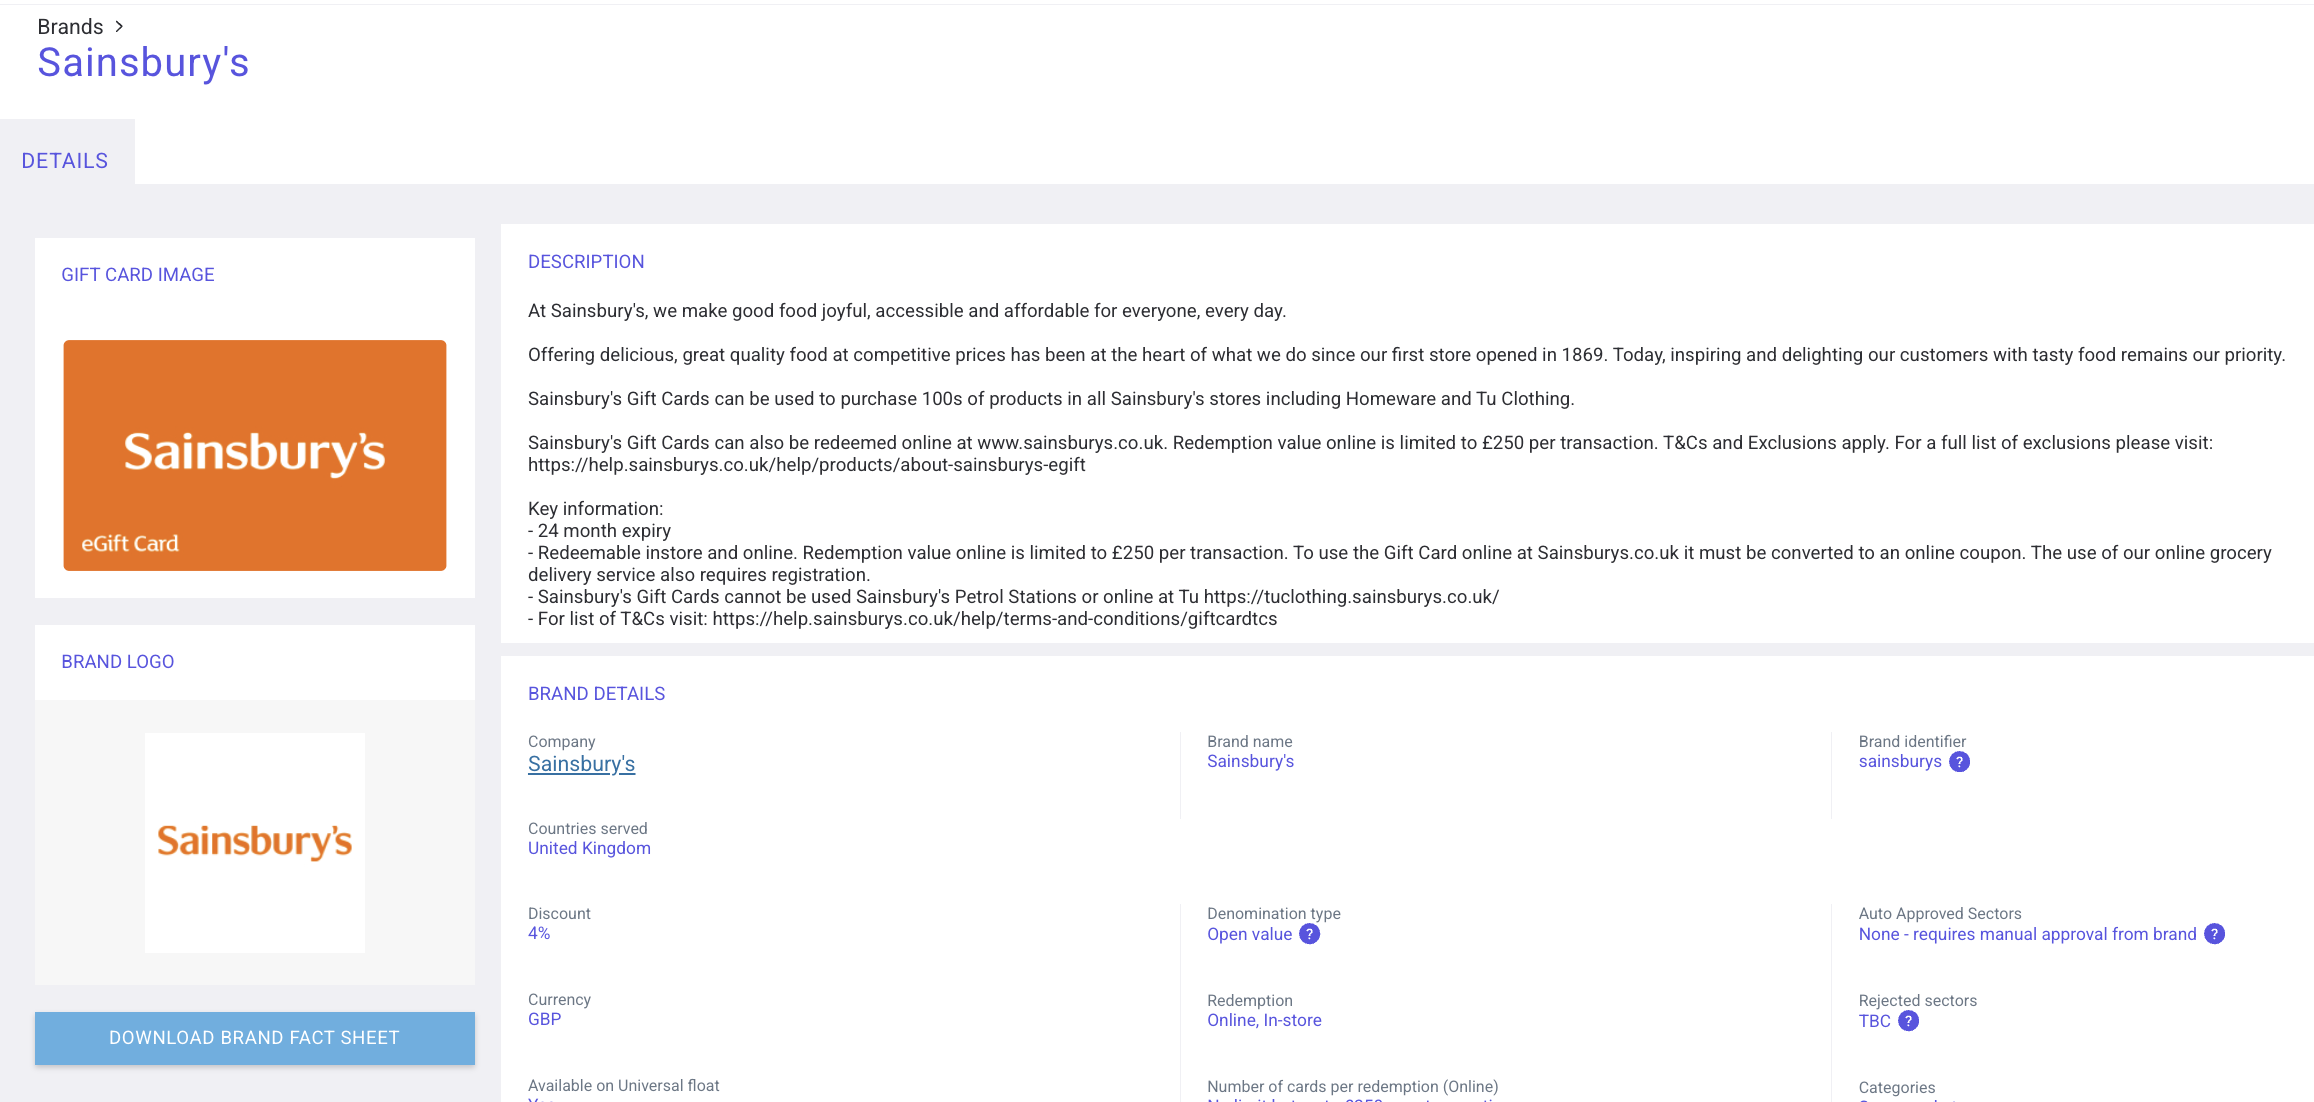Open the Online, In-store redemption link

pos(1264,1020)
